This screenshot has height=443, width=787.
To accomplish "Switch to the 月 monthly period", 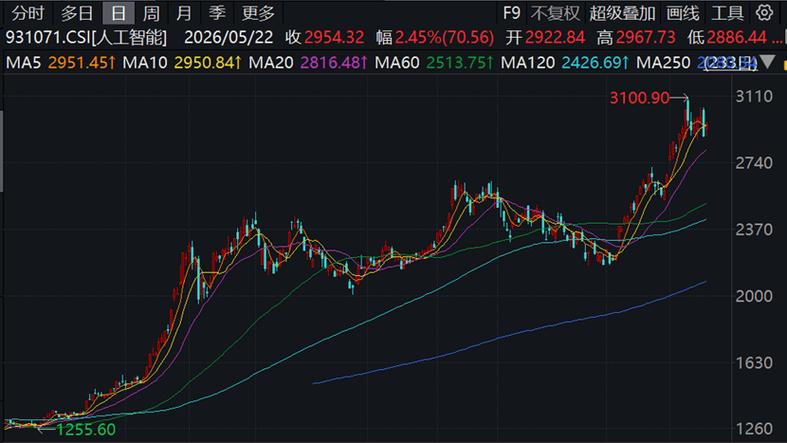I will (x=184, y=13).
